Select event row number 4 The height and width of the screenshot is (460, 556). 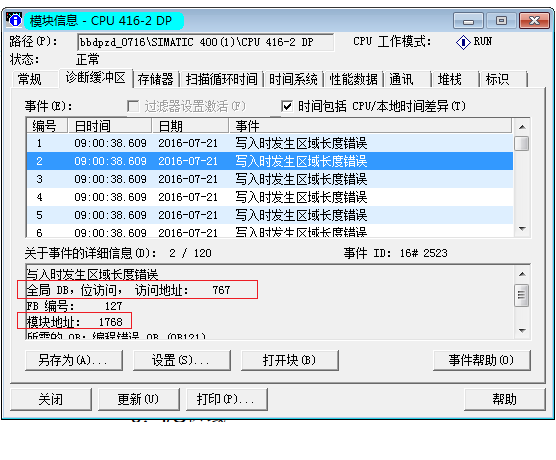pyautogui.click(x=270, y=197)
